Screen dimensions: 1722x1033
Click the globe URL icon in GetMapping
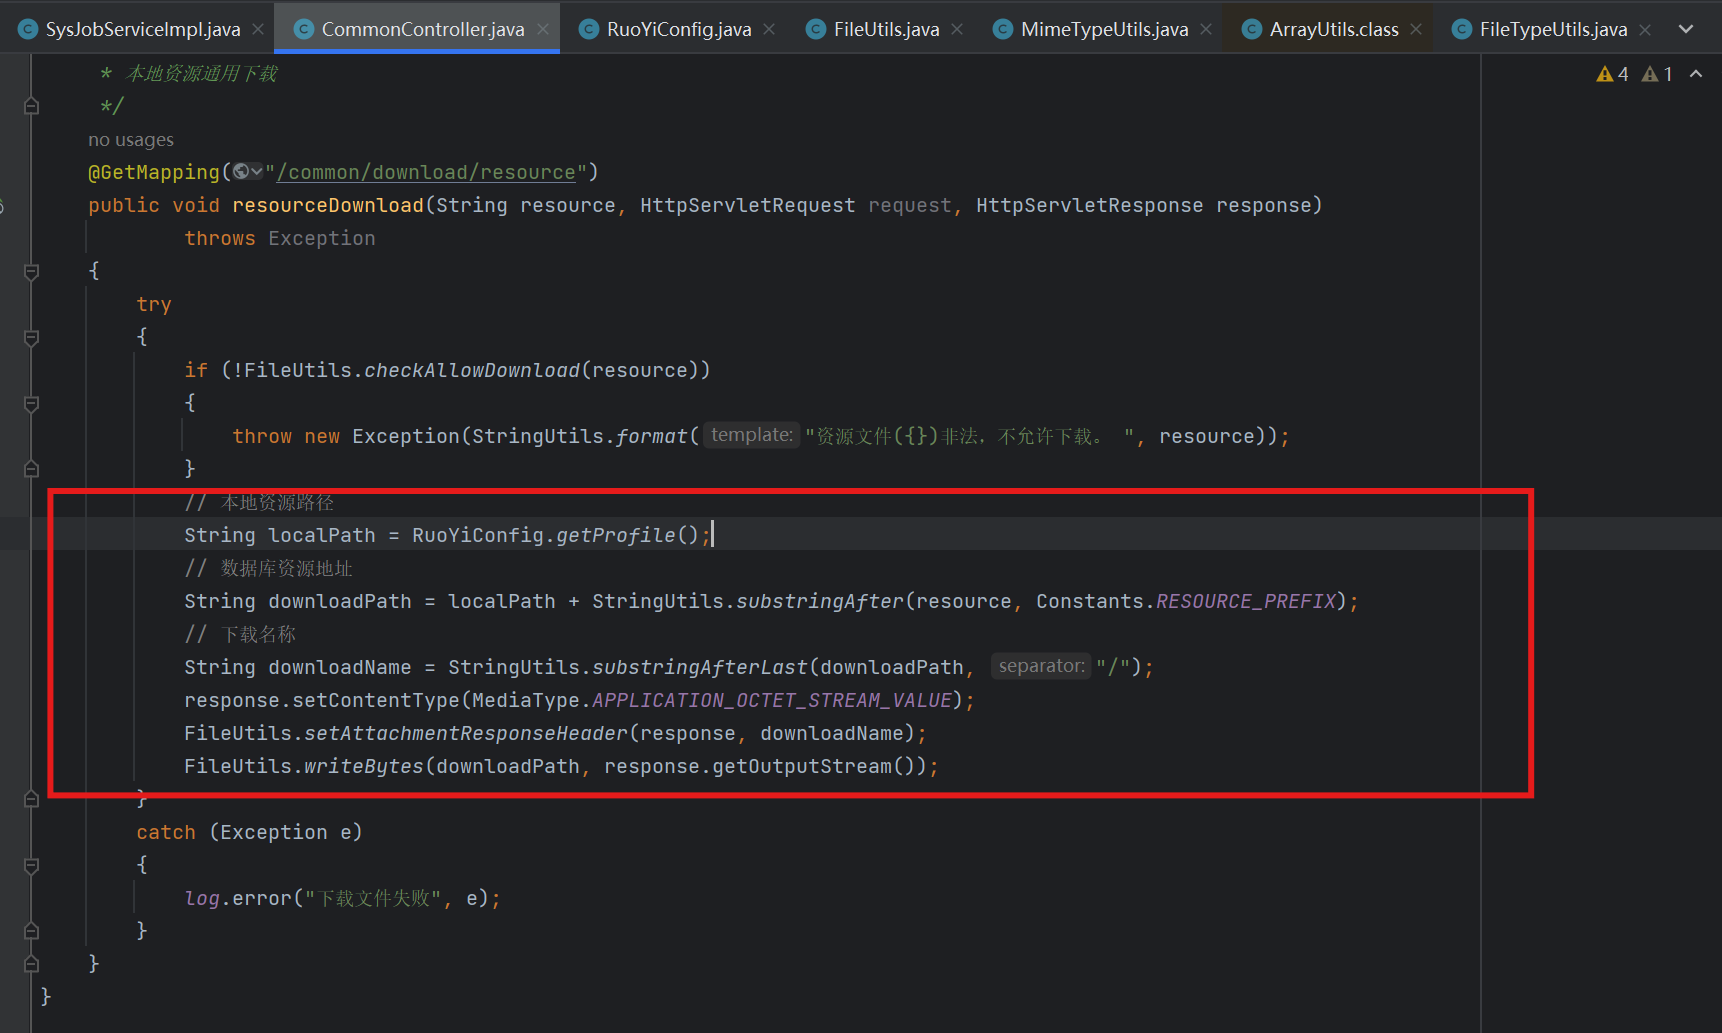click(242, 172)
